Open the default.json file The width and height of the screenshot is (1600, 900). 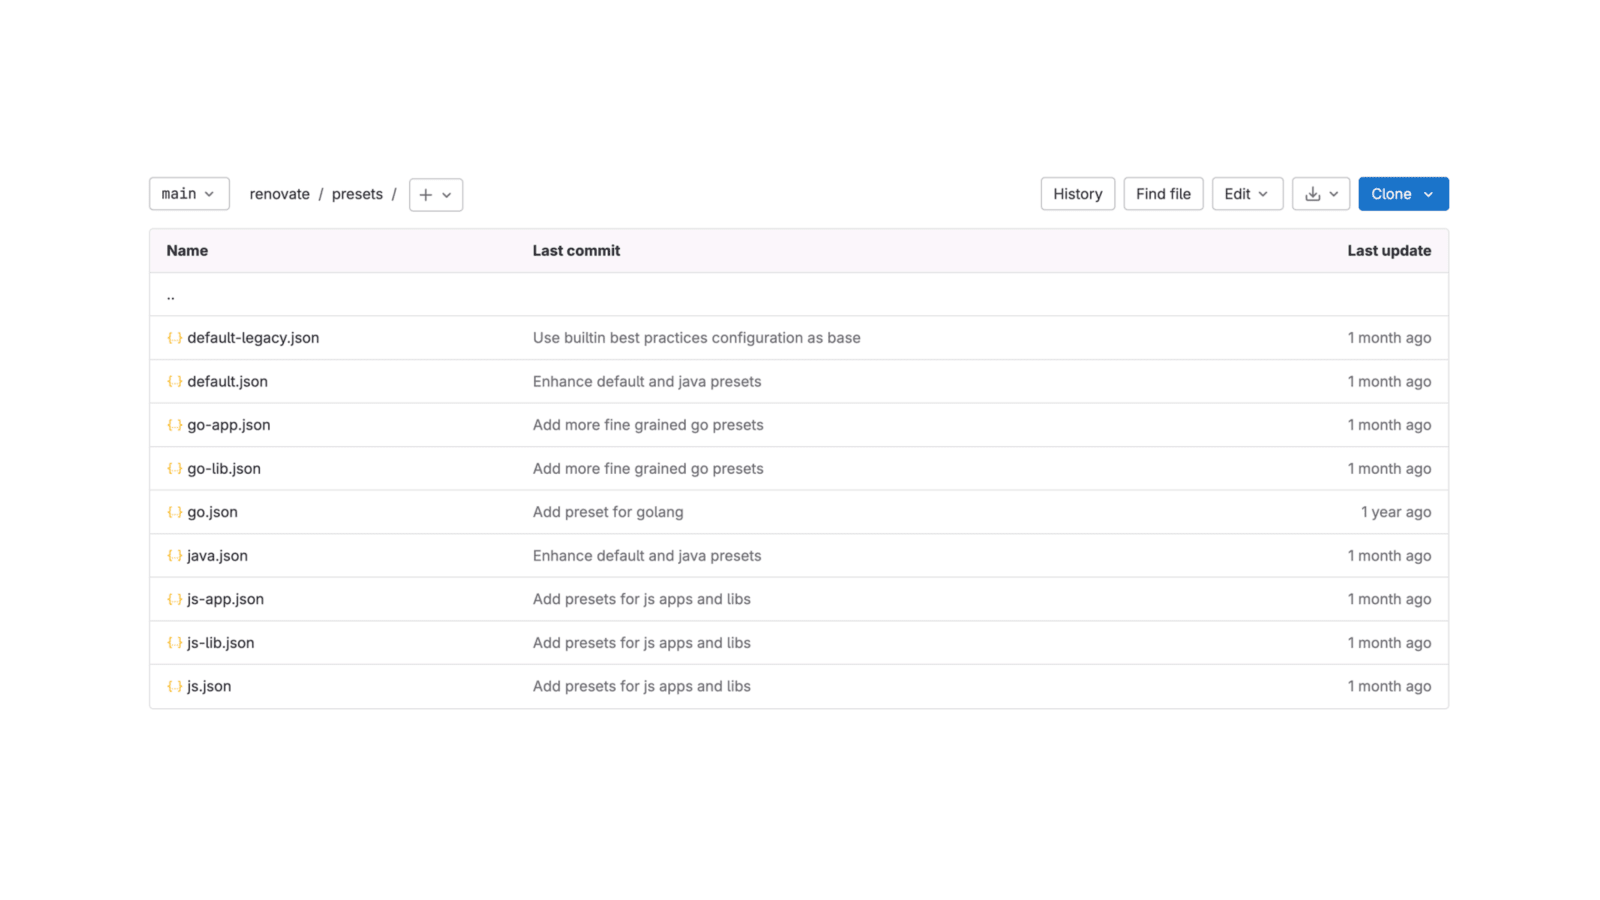click(x=227, y=381)
